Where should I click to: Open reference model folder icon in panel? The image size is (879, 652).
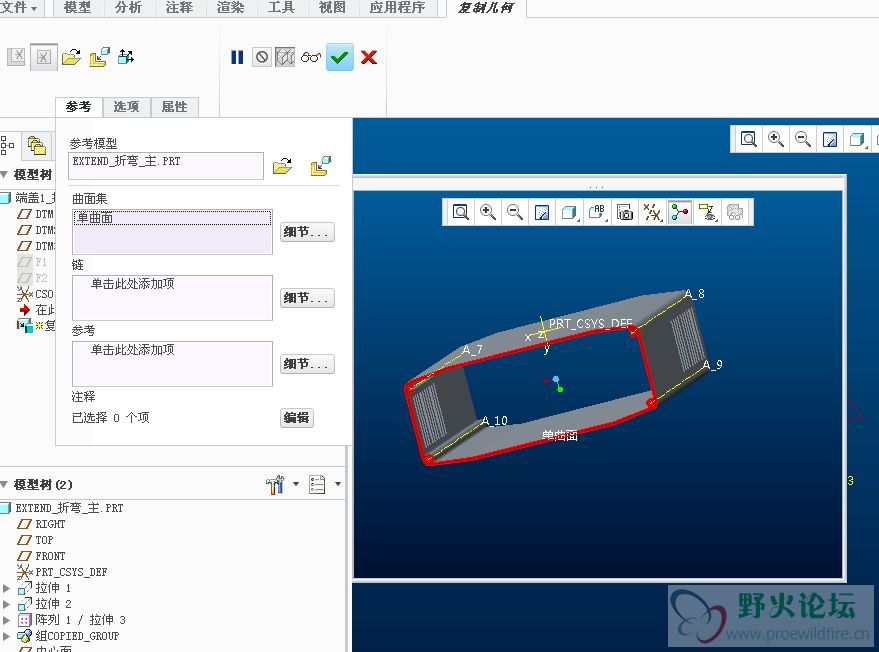(x=283, y=166)
